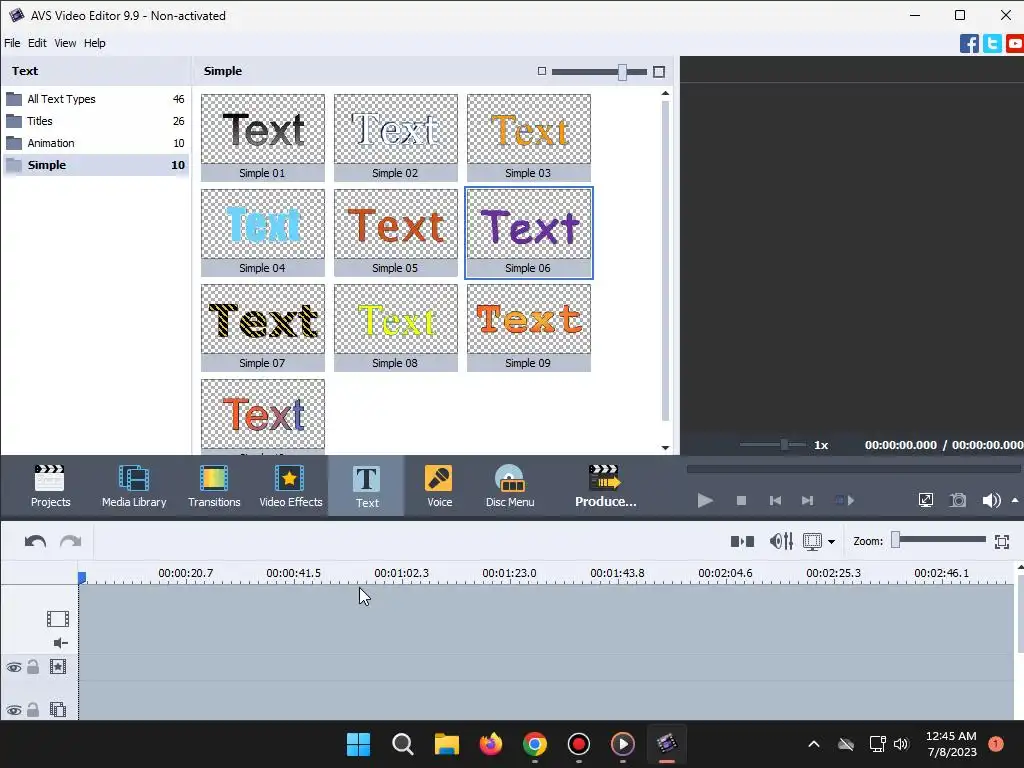Select the Simple 07 text preset
The image size is (1024, 768).
click(263, 327)
